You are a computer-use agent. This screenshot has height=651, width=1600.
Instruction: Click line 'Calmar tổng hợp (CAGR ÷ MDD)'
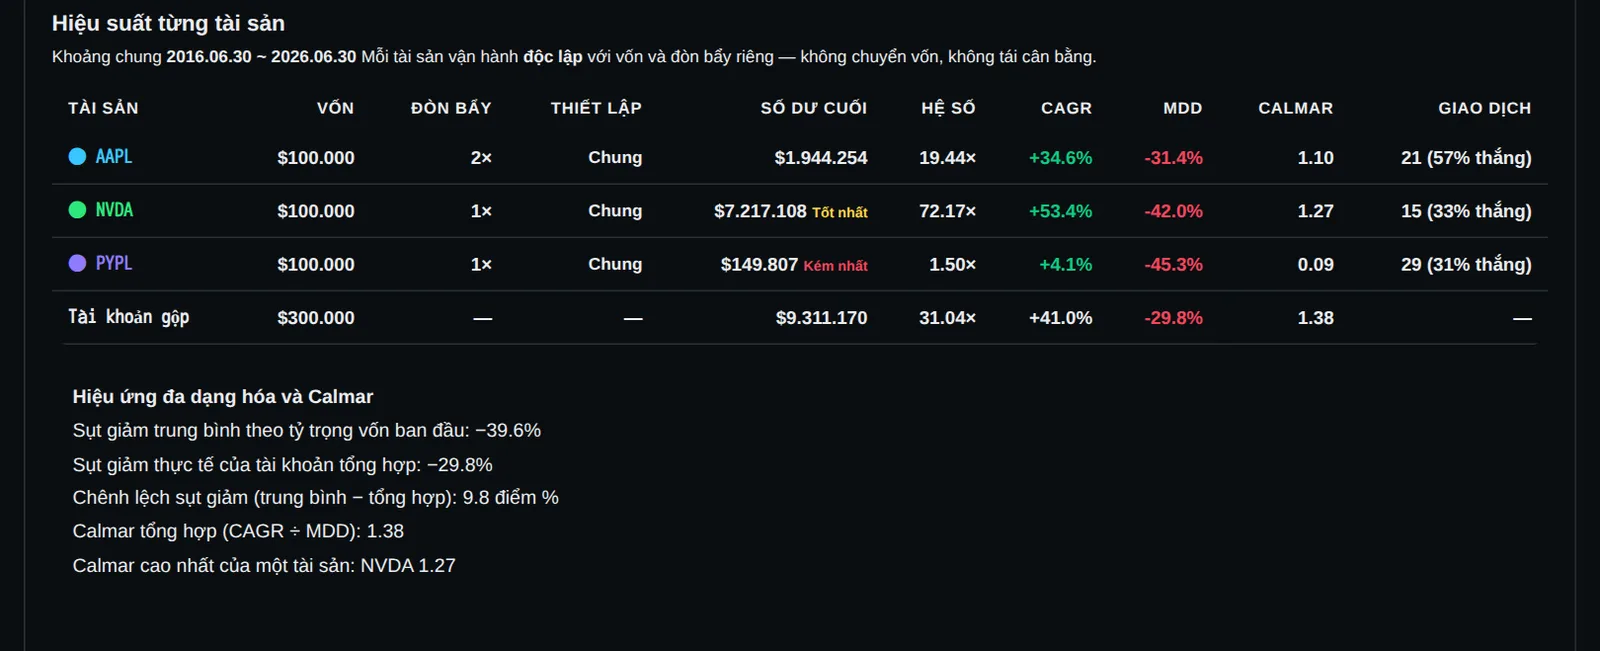coord(238,532)
